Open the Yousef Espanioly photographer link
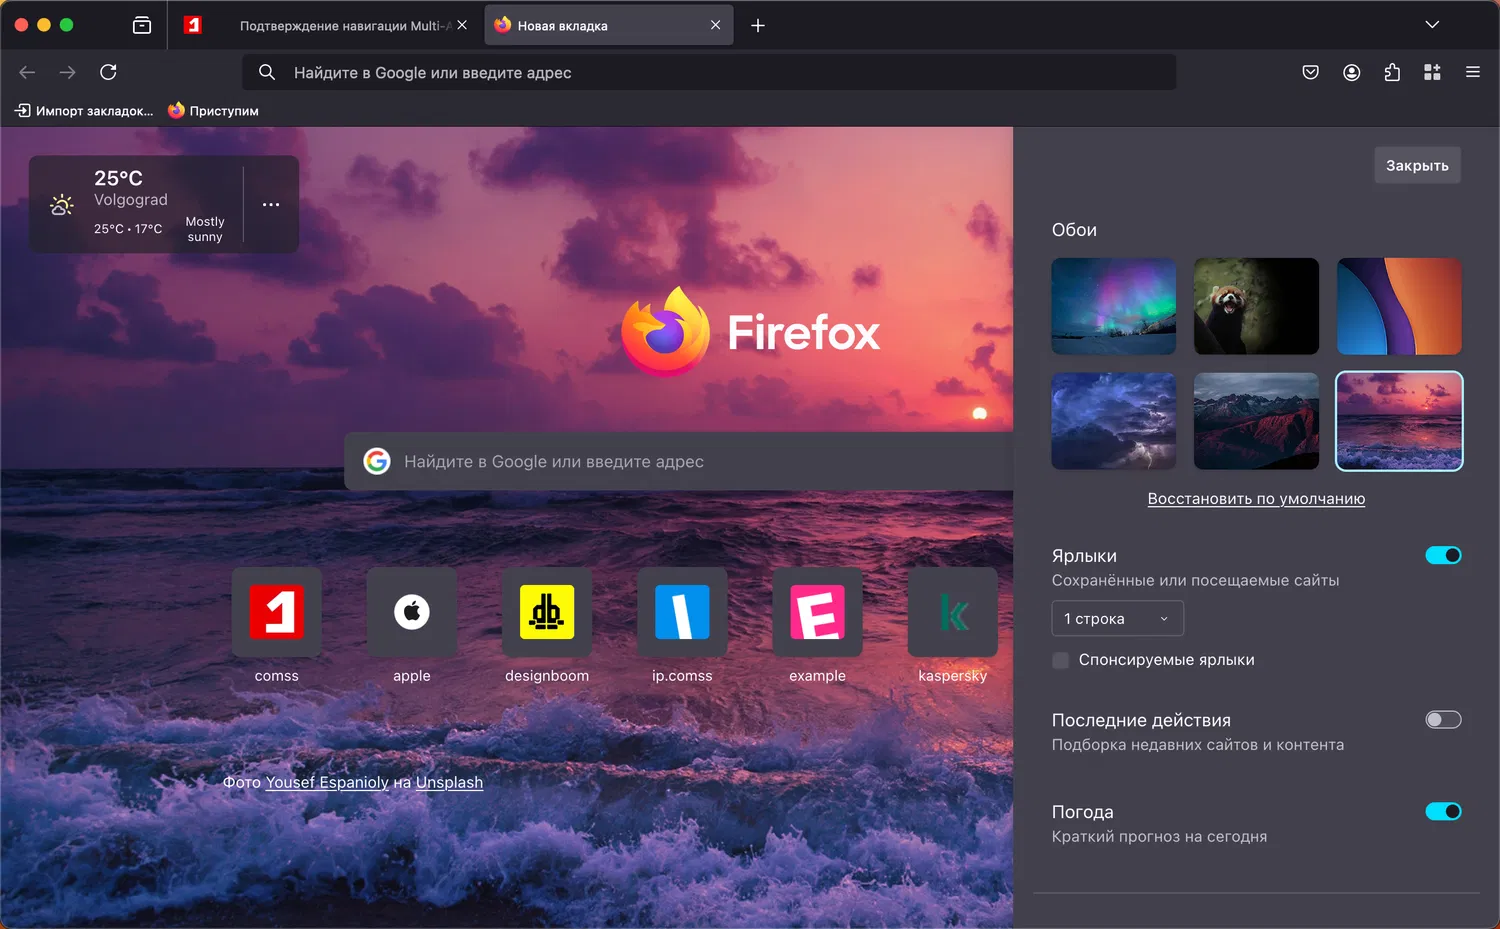This screenshot has width=1500, height=929. tap(327, 782)
